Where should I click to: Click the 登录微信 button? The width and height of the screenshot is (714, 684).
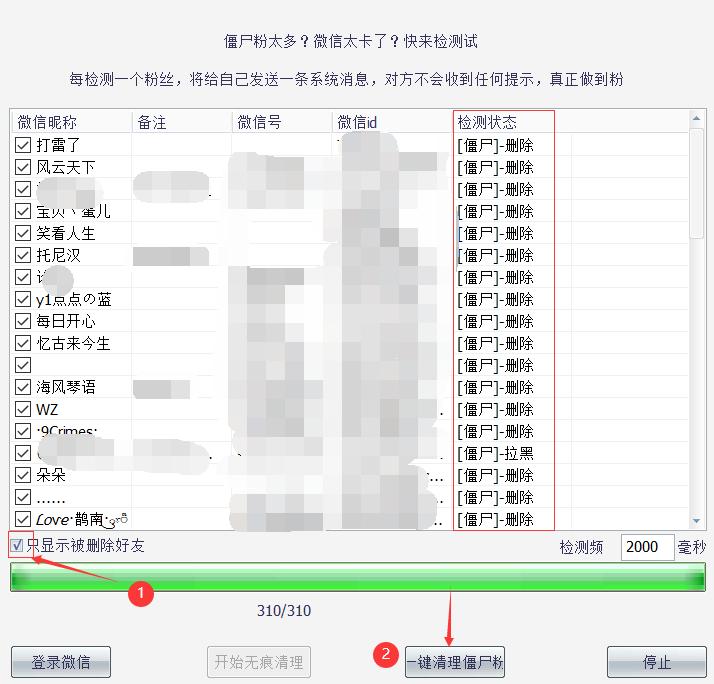tap(61, 662)
